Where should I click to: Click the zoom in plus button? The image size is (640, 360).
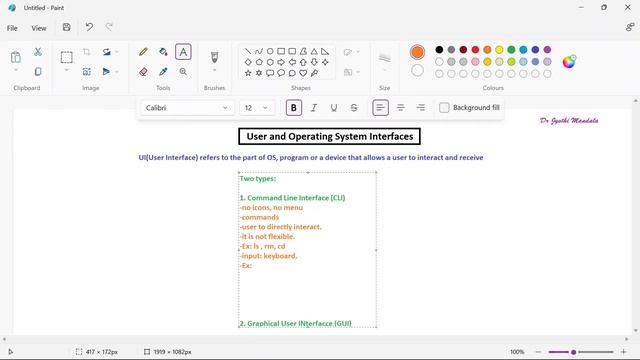(623, 352)
